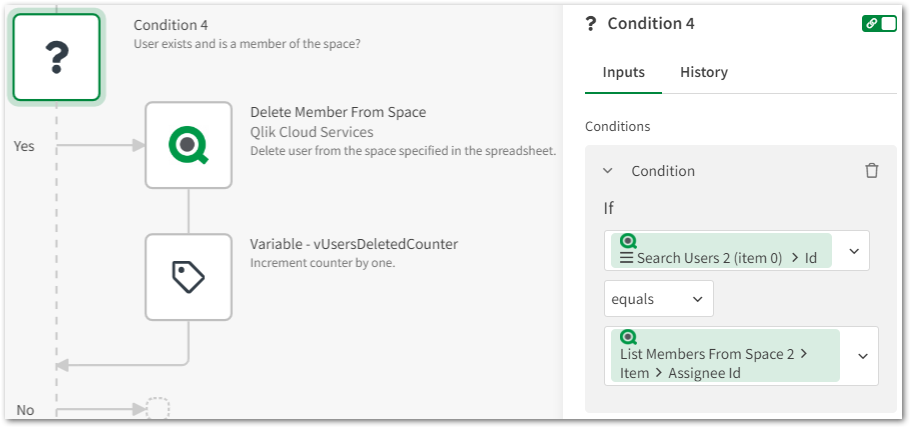This screenshot has height=428, width=911.
Task: Click the Qlik icon above Search Users 2
Action: [x=628, y=241]
